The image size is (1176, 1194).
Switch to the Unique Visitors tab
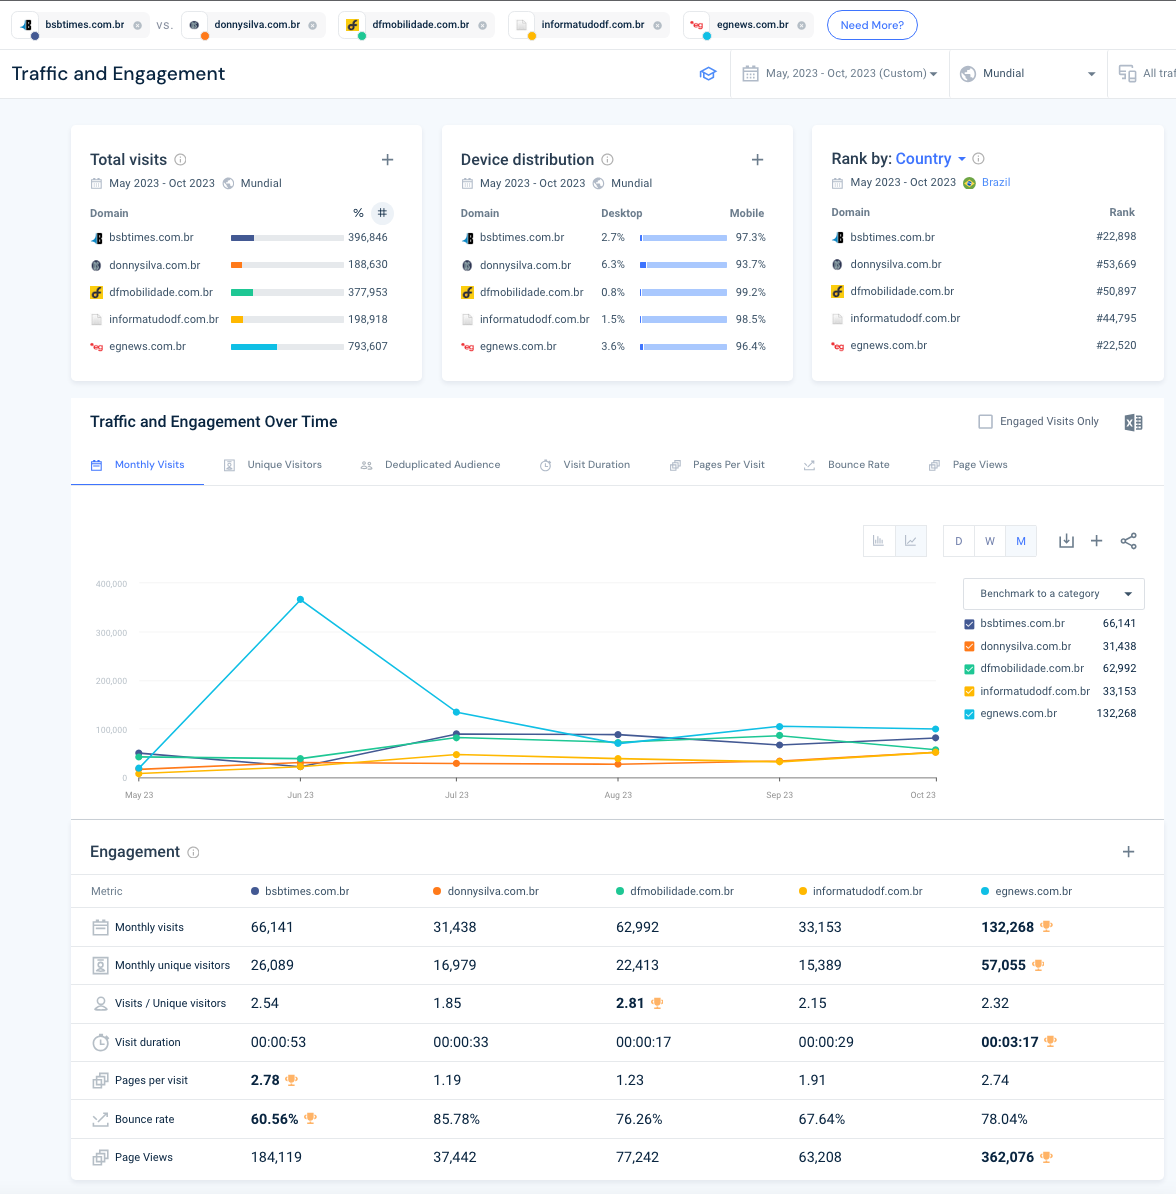pyautogui.click(x=284, y=465)
